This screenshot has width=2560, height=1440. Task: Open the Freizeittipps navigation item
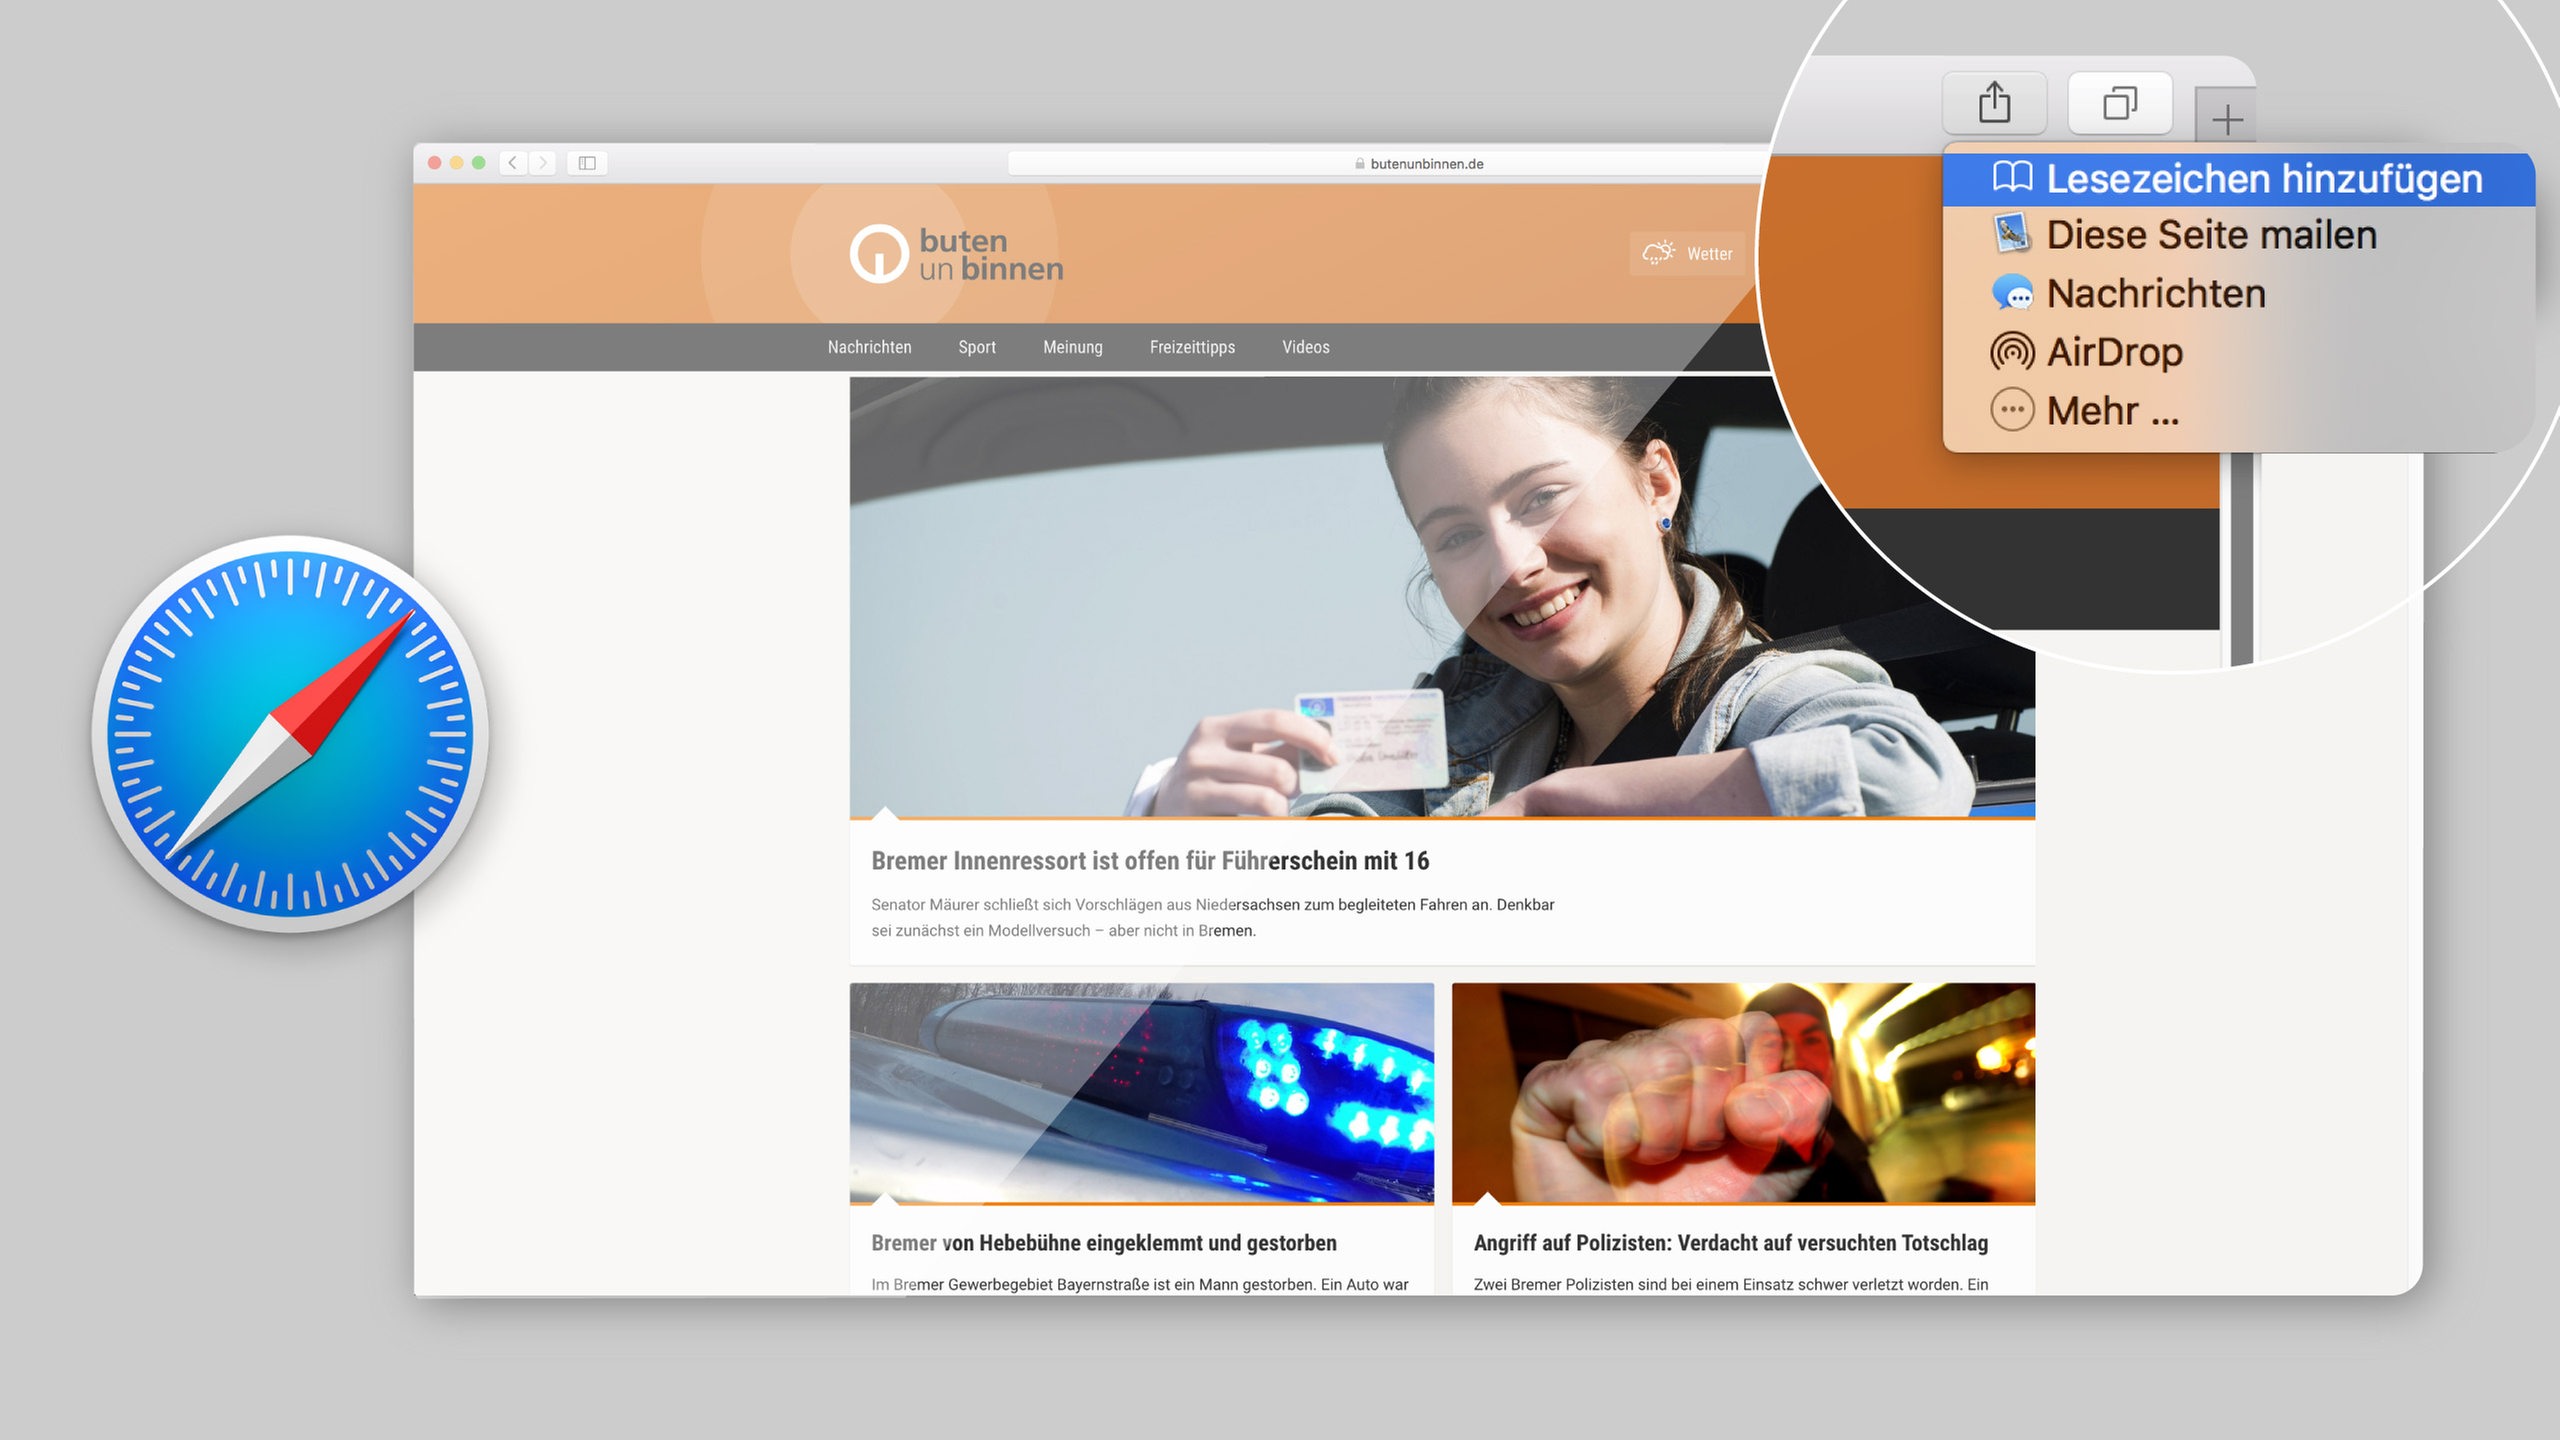coord(1192,347)
